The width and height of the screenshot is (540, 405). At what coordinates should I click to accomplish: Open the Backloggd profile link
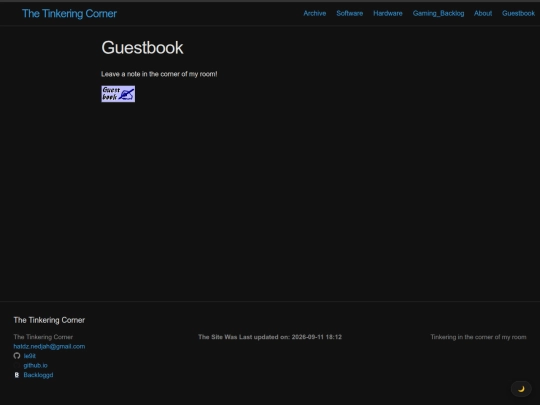click(x=38, y=375)
